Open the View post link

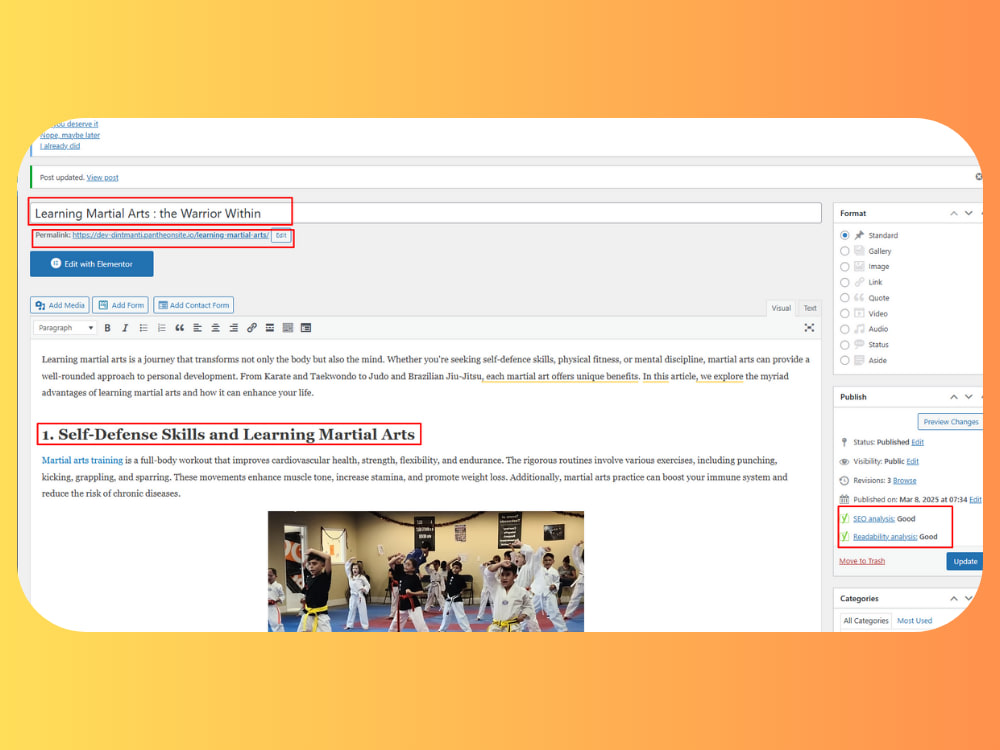click(103, 178)
